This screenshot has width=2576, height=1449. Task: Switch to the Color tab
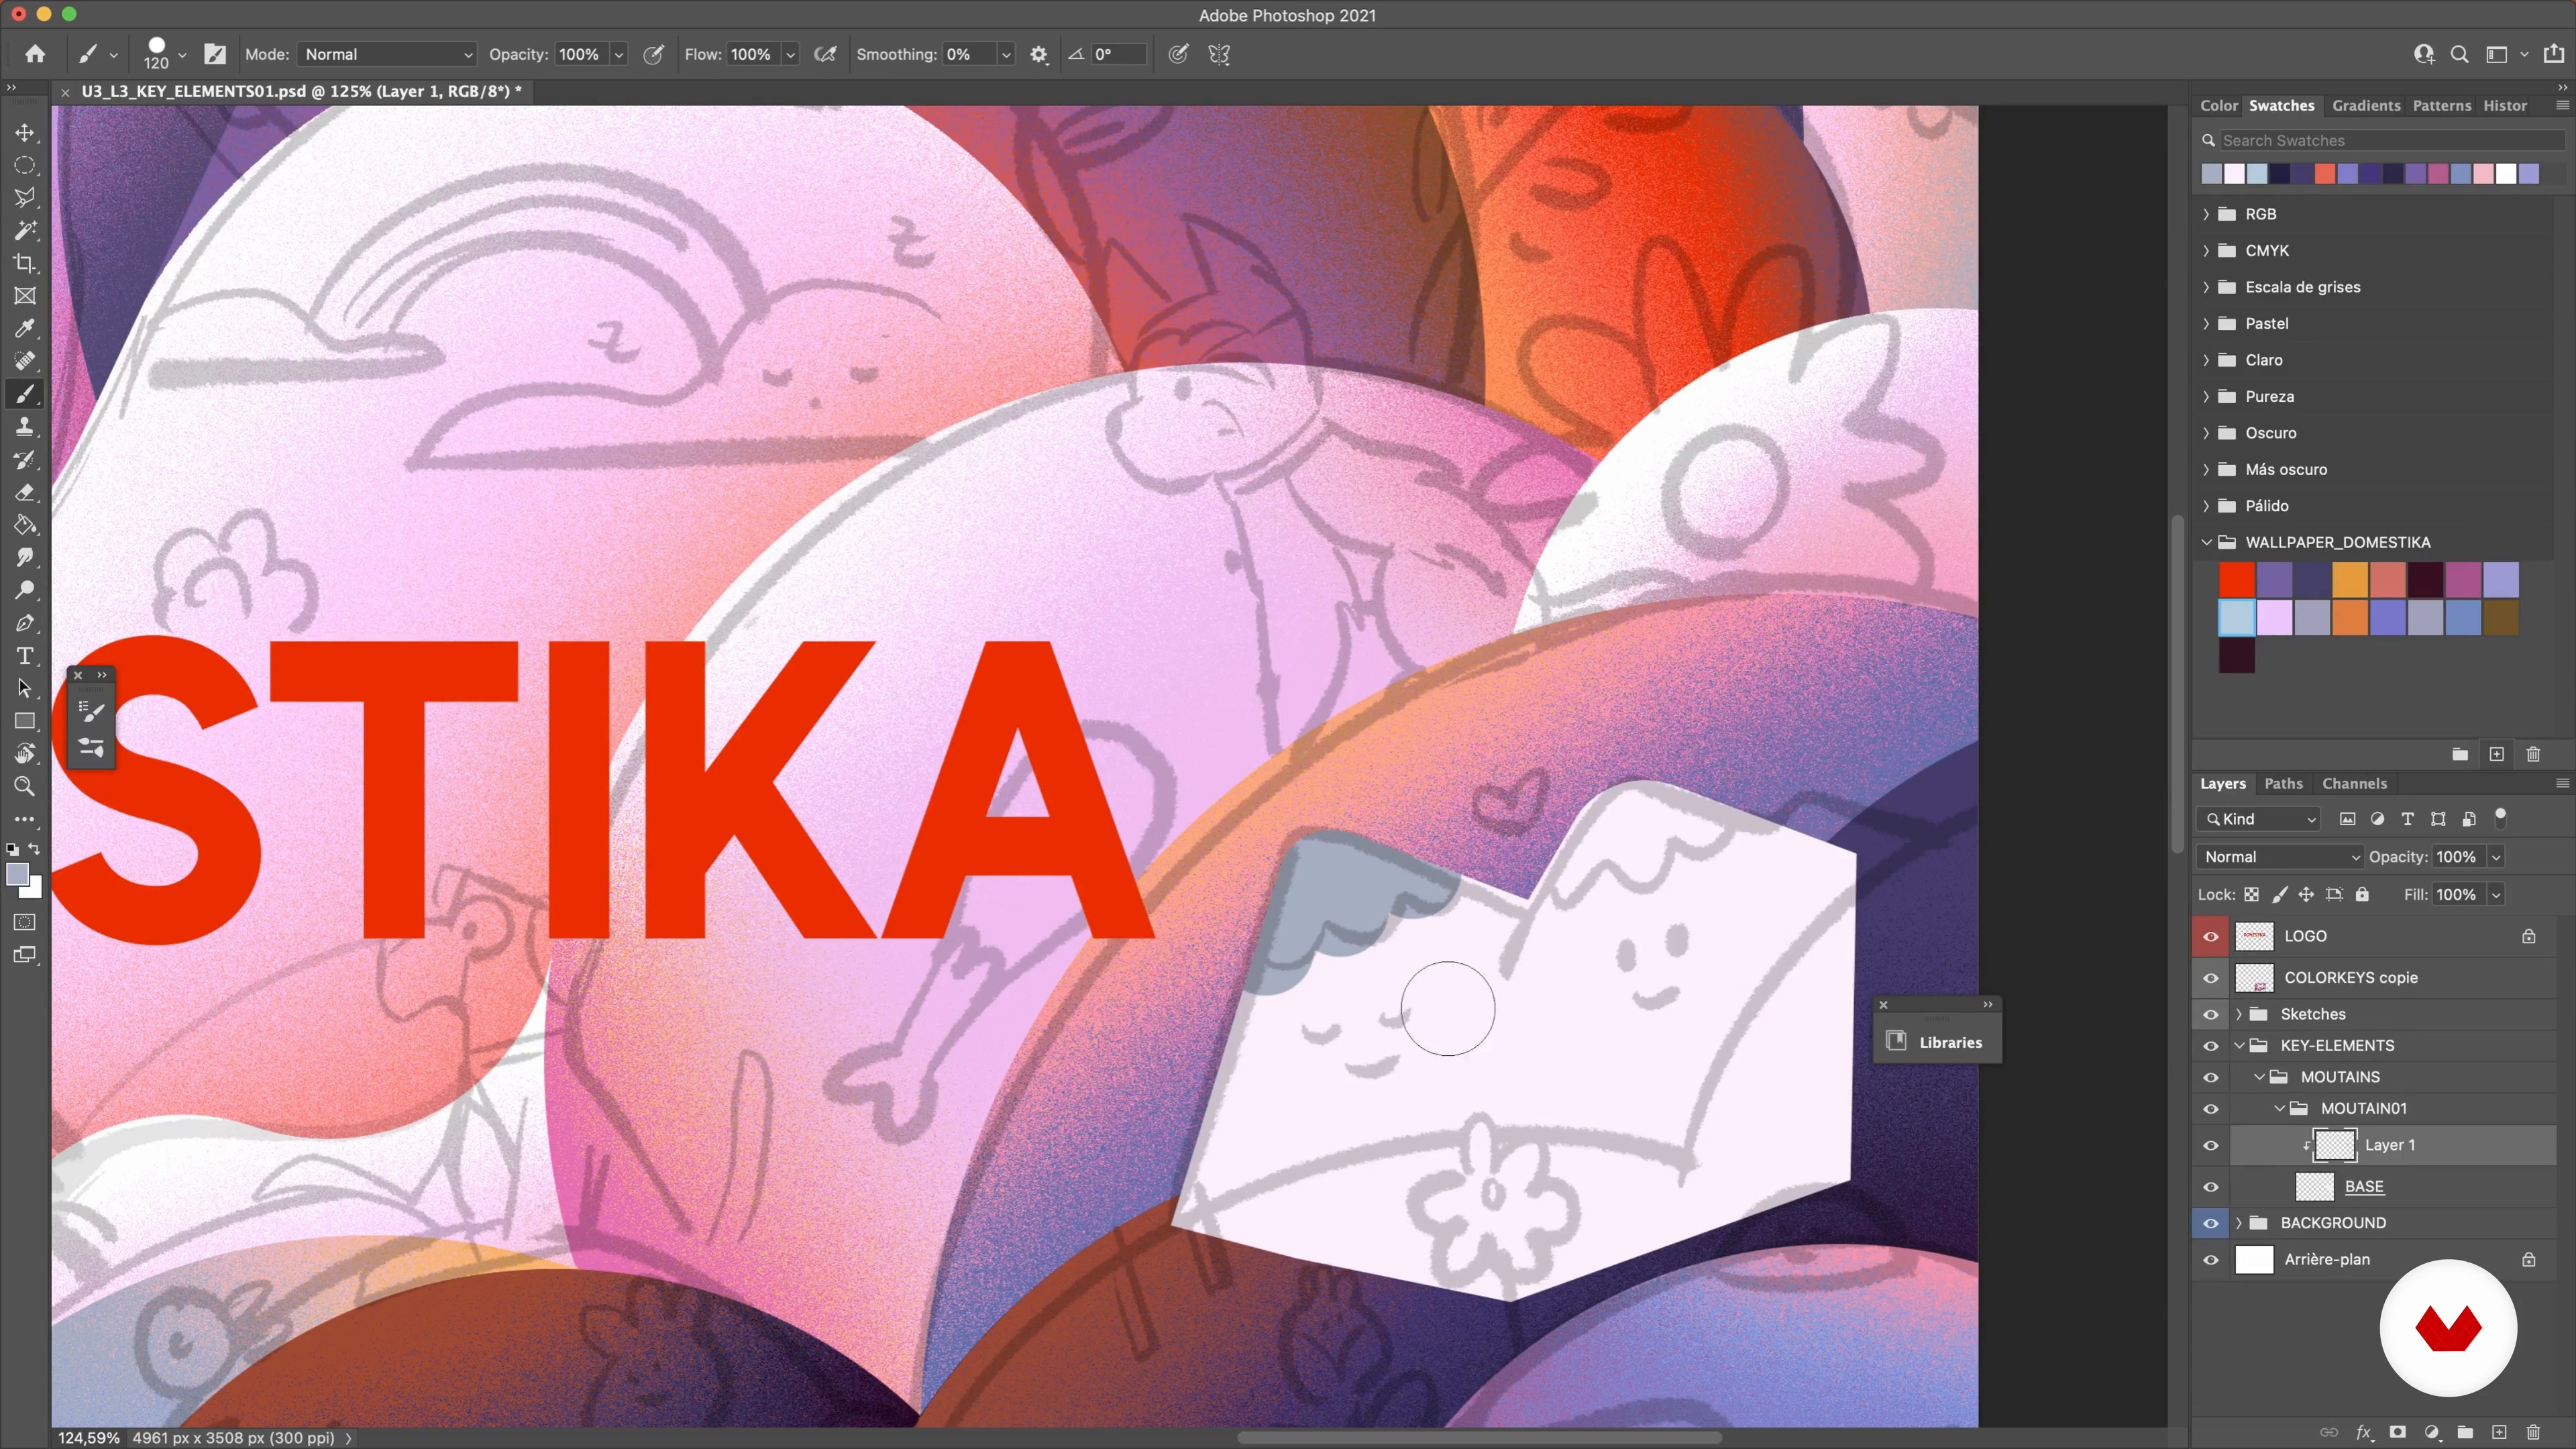tap(2218, 105)
